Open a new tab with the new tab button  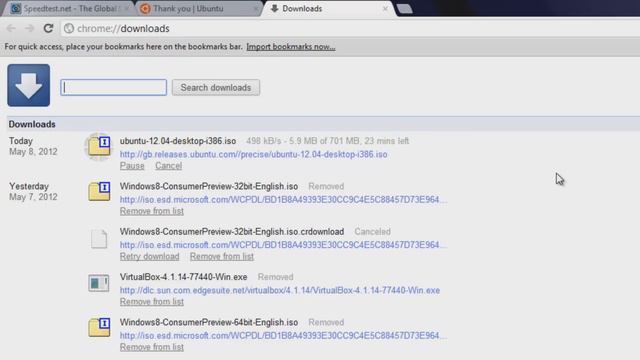404,9
